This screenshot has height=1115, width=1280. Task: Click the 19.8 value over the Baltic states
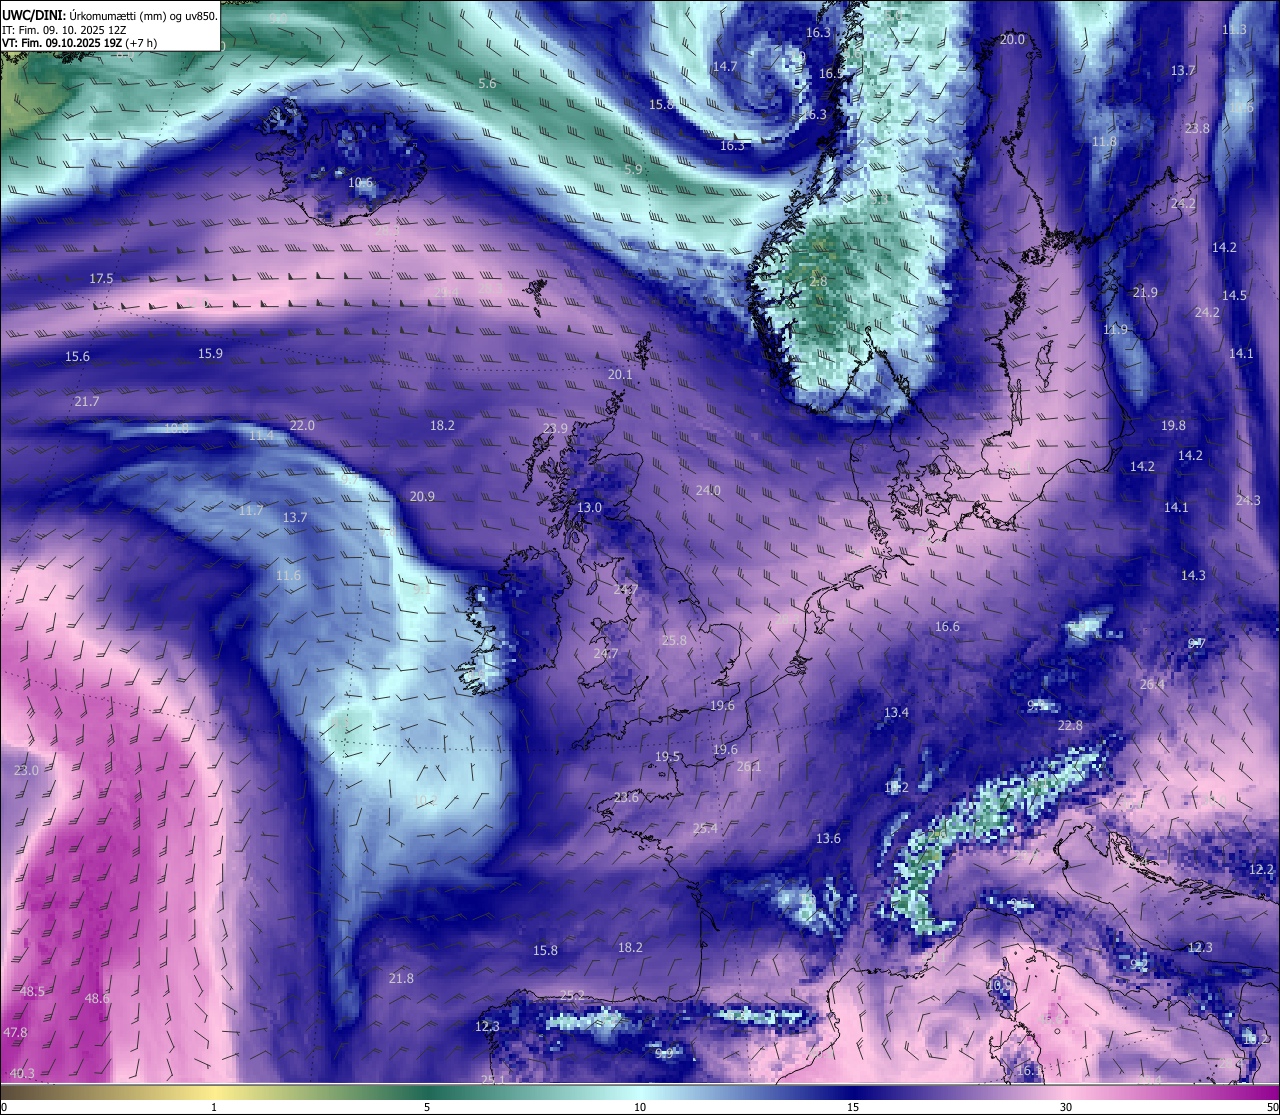pos(1173,426)
